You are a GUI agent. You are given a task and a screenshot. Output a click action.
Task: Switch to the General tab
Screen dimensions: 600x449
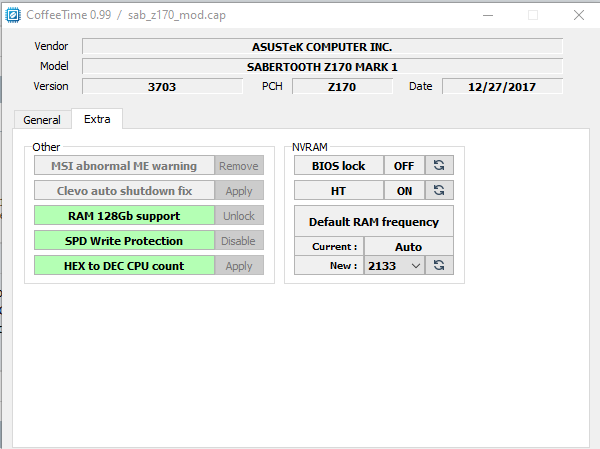tap(42, 120)
